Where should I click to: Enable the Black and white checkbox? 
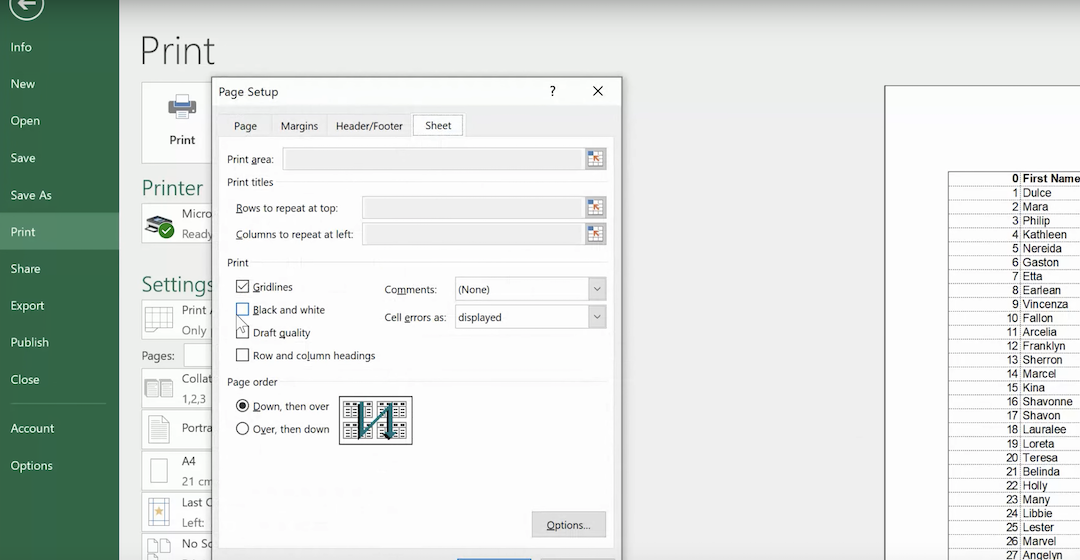point(243,310)
